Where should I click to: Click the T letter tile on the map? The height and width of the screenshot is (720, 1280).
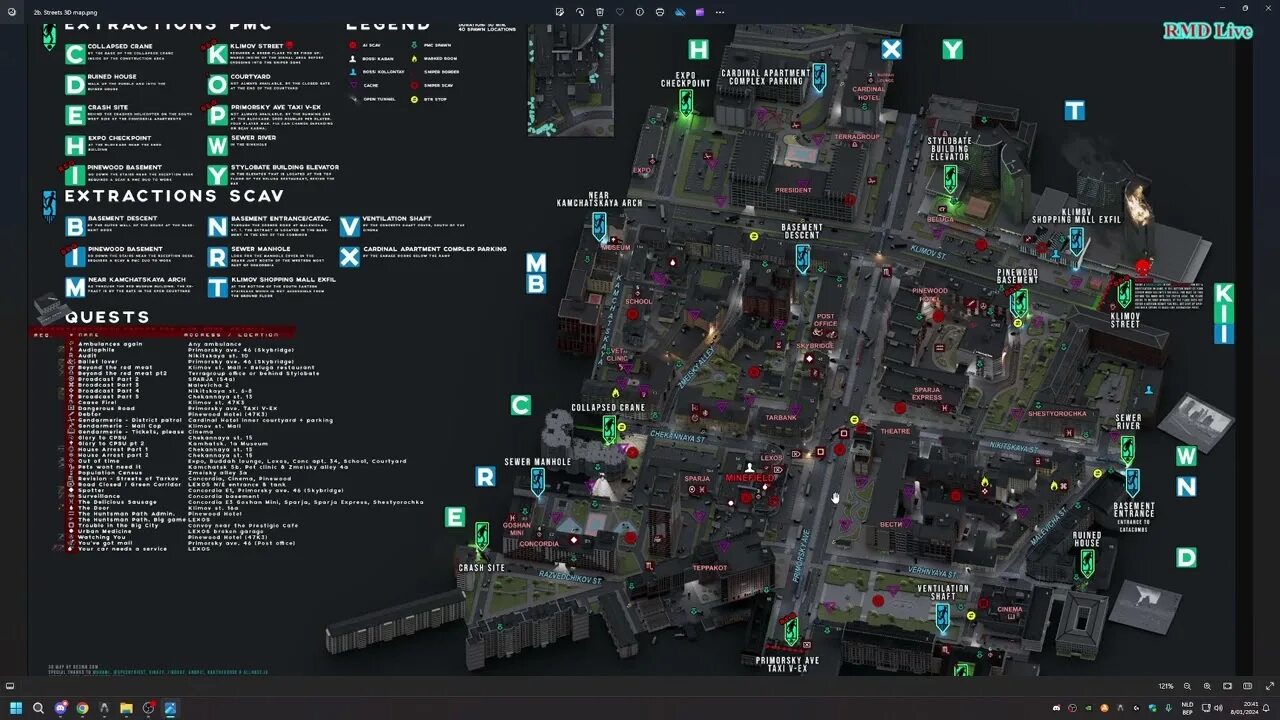click(1074, 110)
